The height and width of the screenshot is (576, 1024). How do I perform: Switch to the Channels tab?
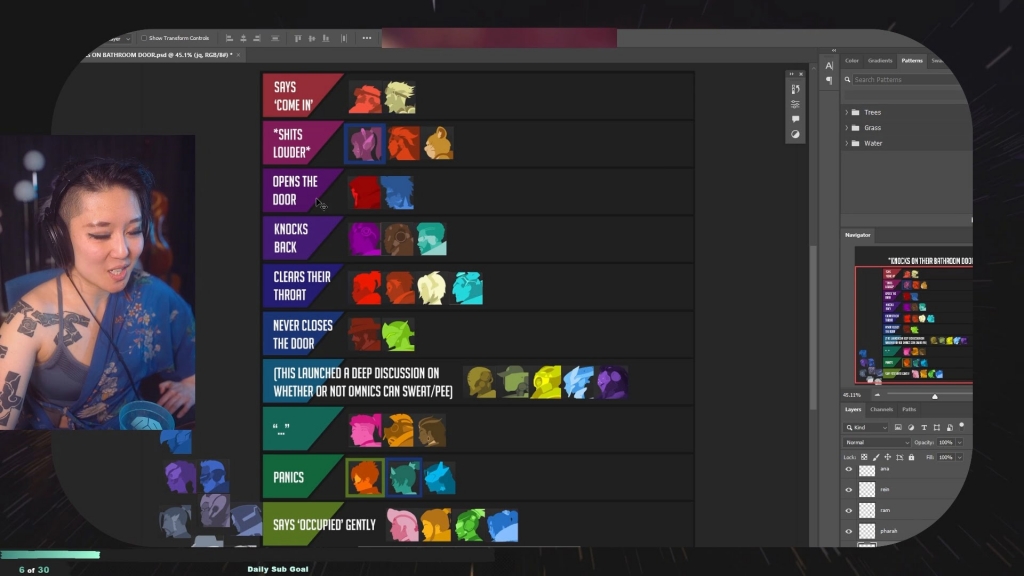(x=881, y=409)
